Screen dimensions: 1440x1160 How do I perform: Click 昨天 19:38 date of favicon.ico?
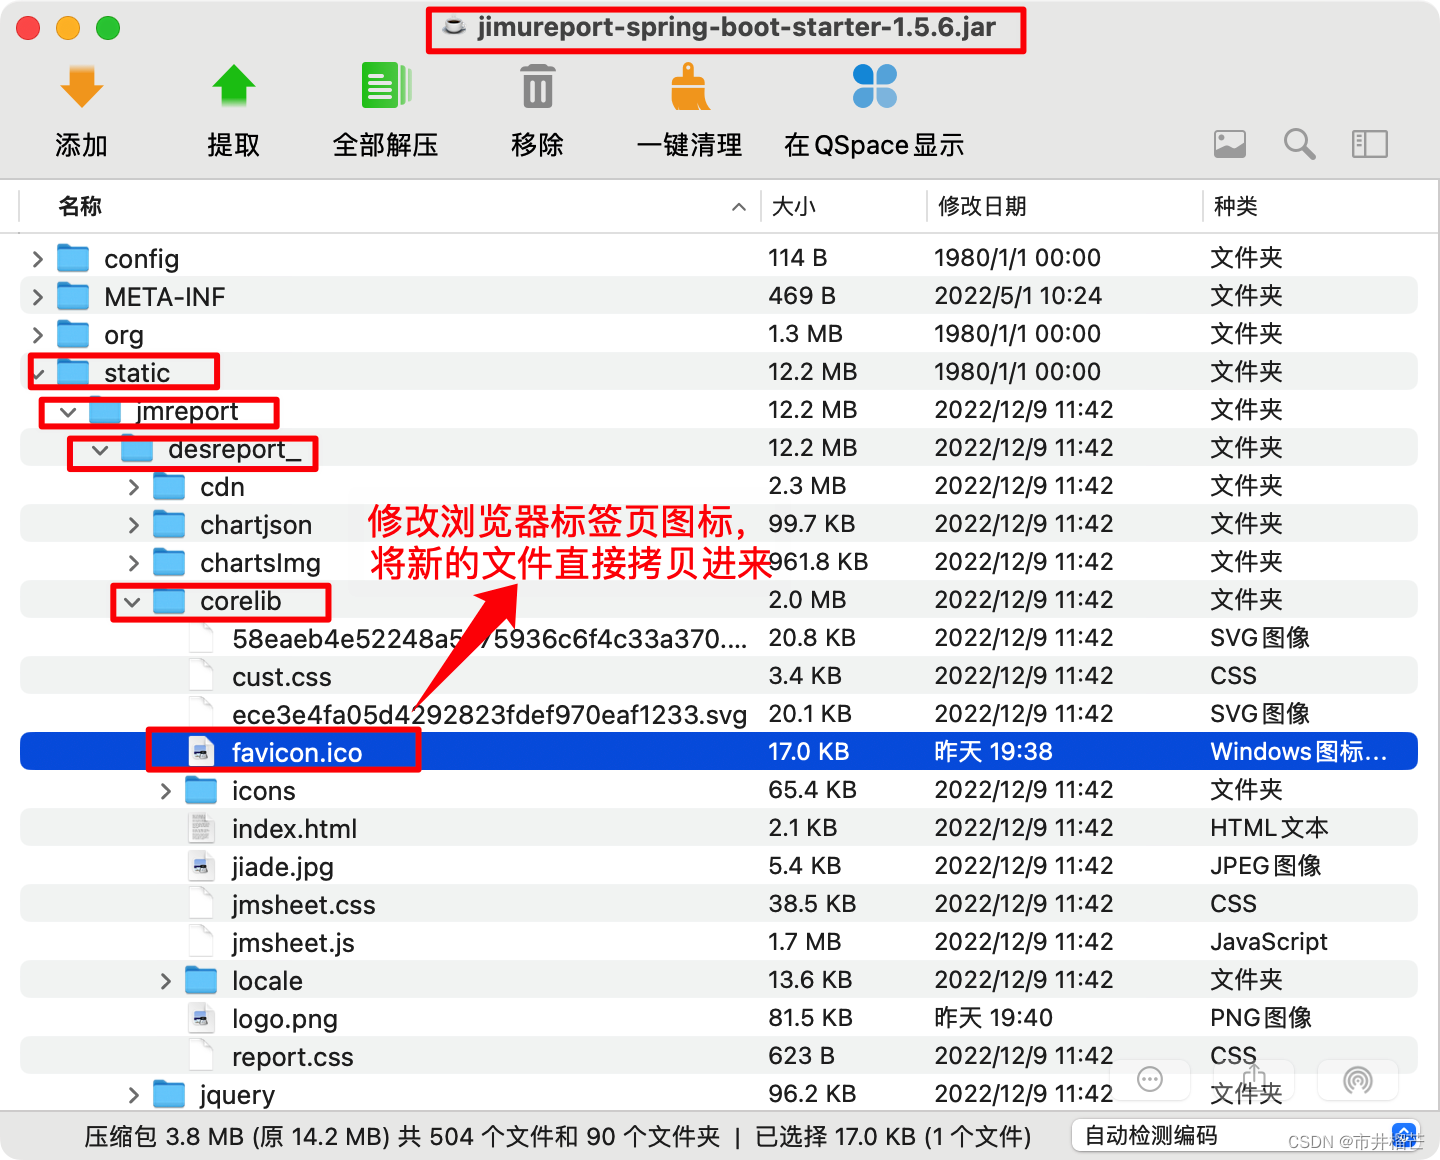(993, 752)
